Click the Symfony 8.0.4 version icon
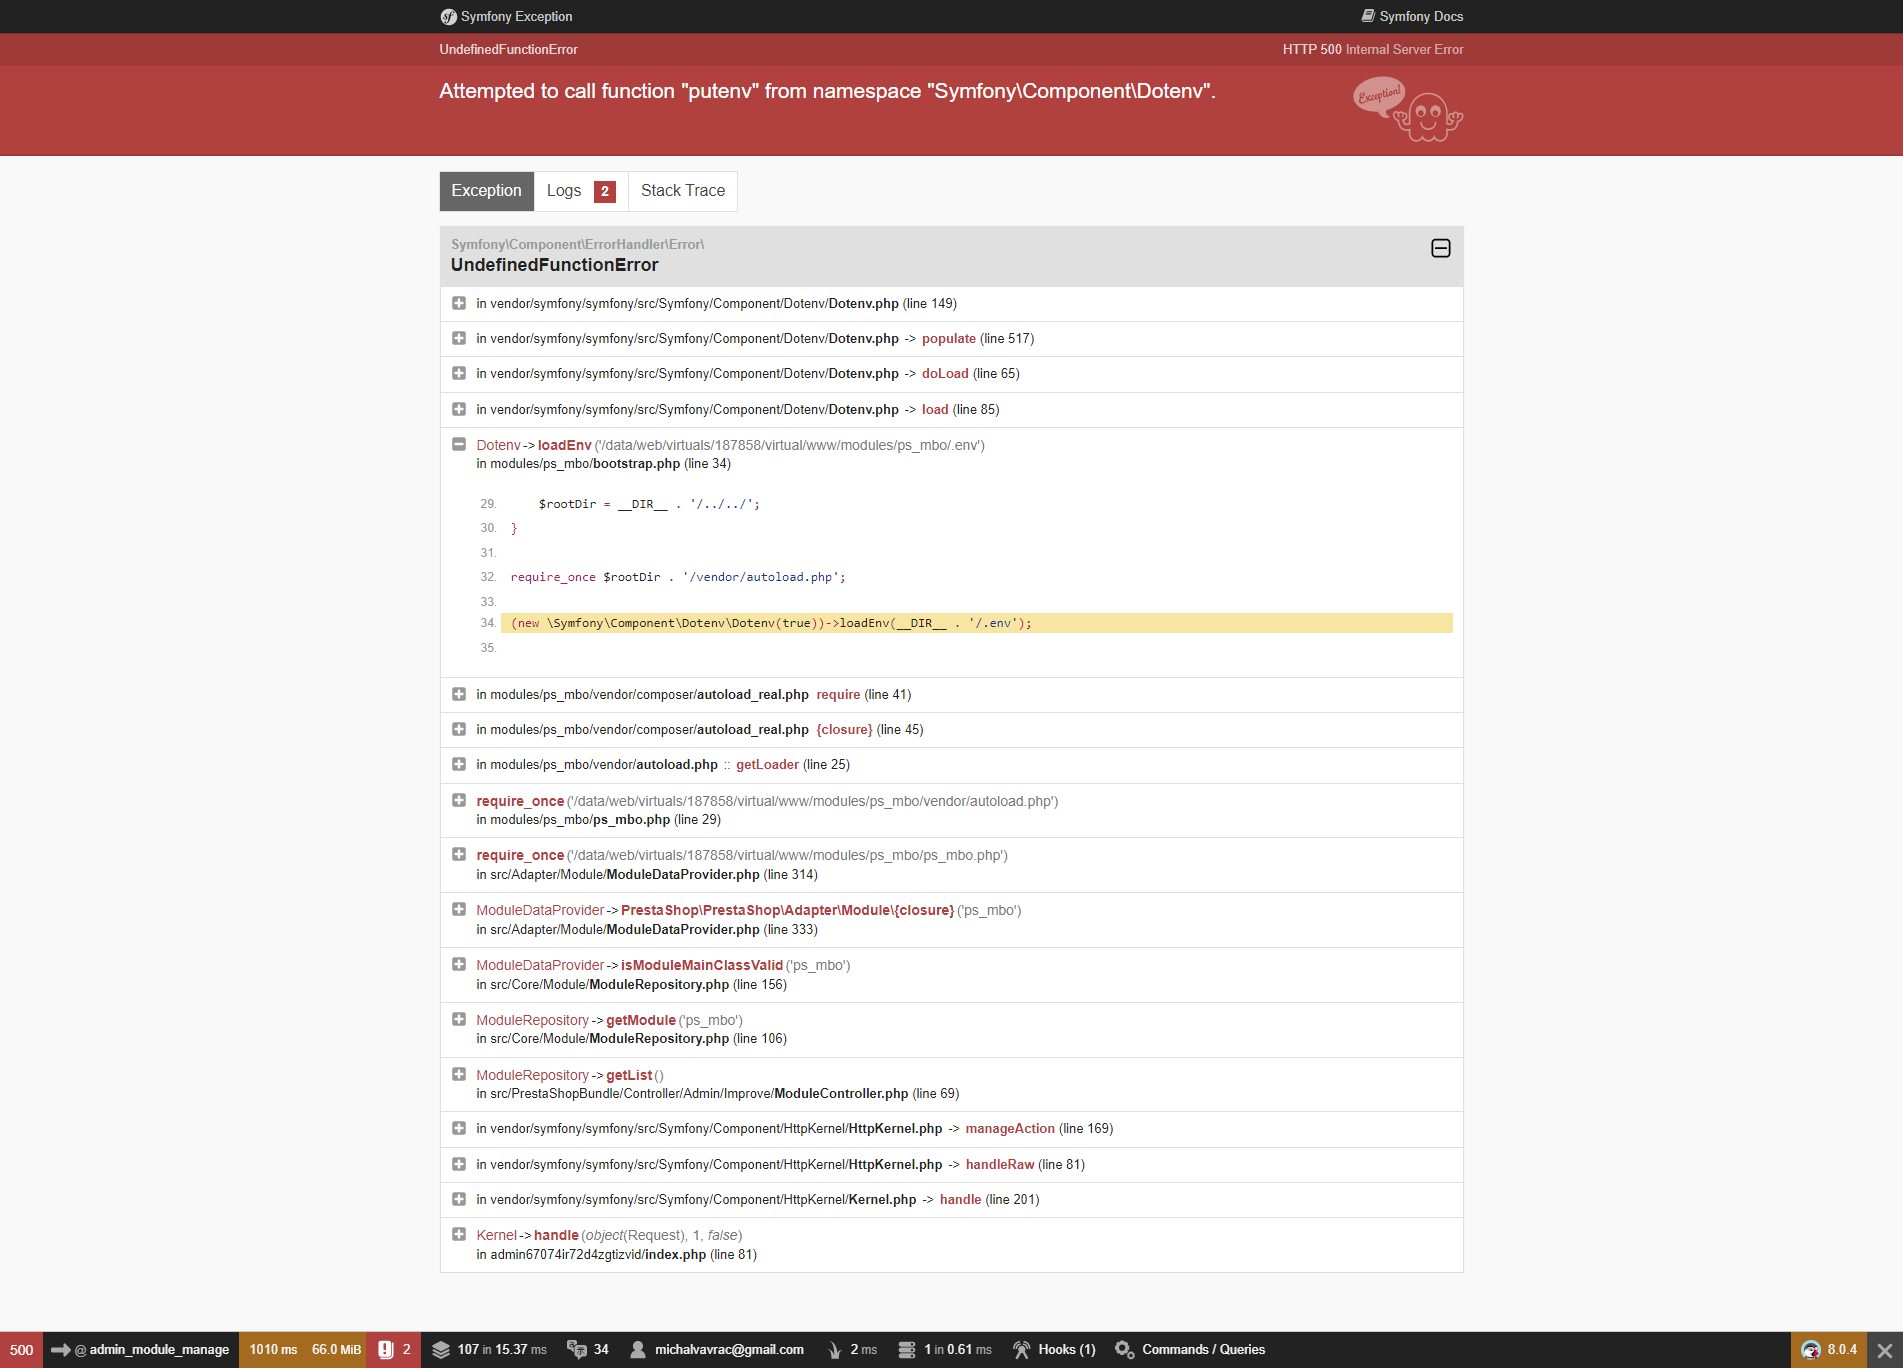This screenshot has height=1368, width=1903. coord(1811,1350)
